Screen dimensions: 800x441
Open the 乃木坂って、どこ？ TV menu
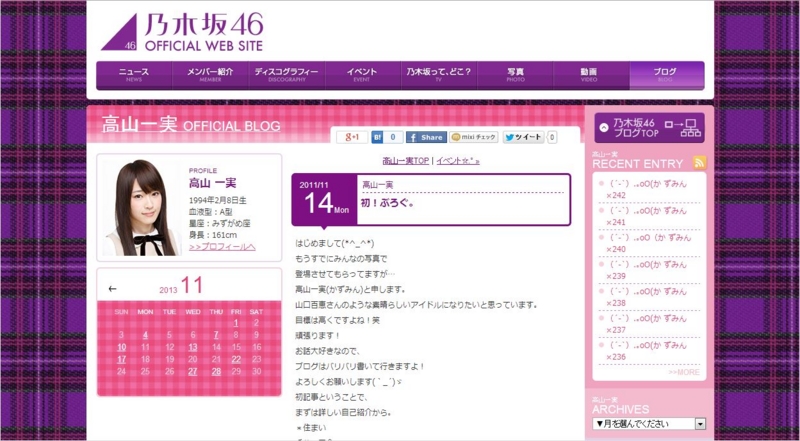tap(439, 76)
